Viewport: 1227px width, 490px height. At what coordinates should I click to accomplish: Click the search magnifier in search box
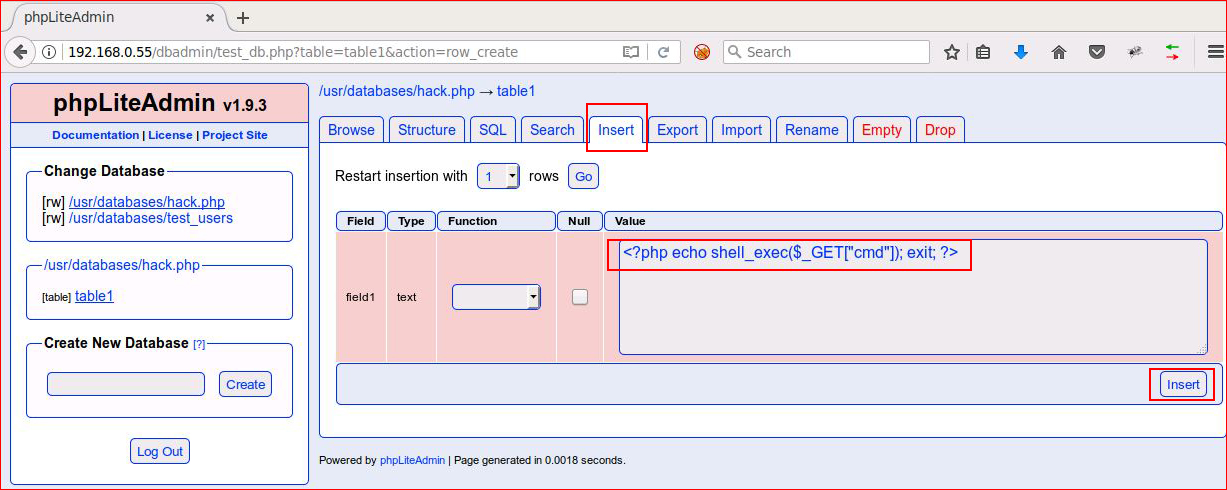[x=734, y=52]
